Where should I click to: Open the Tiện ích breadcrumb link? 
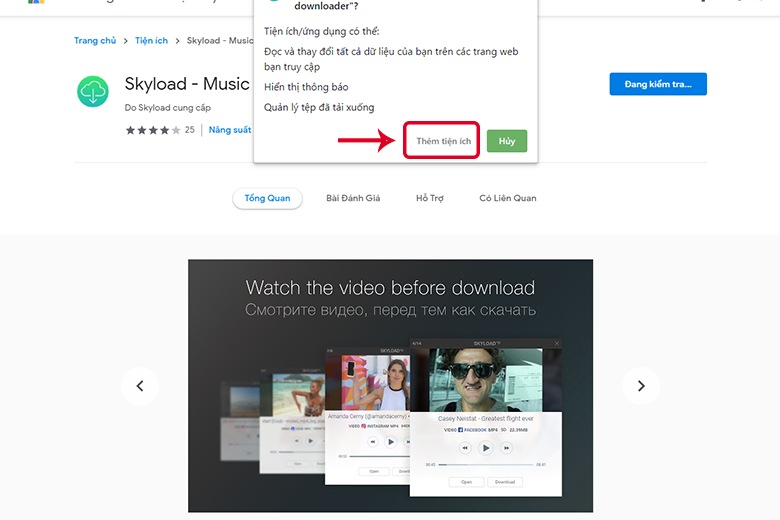pos(151,40)
